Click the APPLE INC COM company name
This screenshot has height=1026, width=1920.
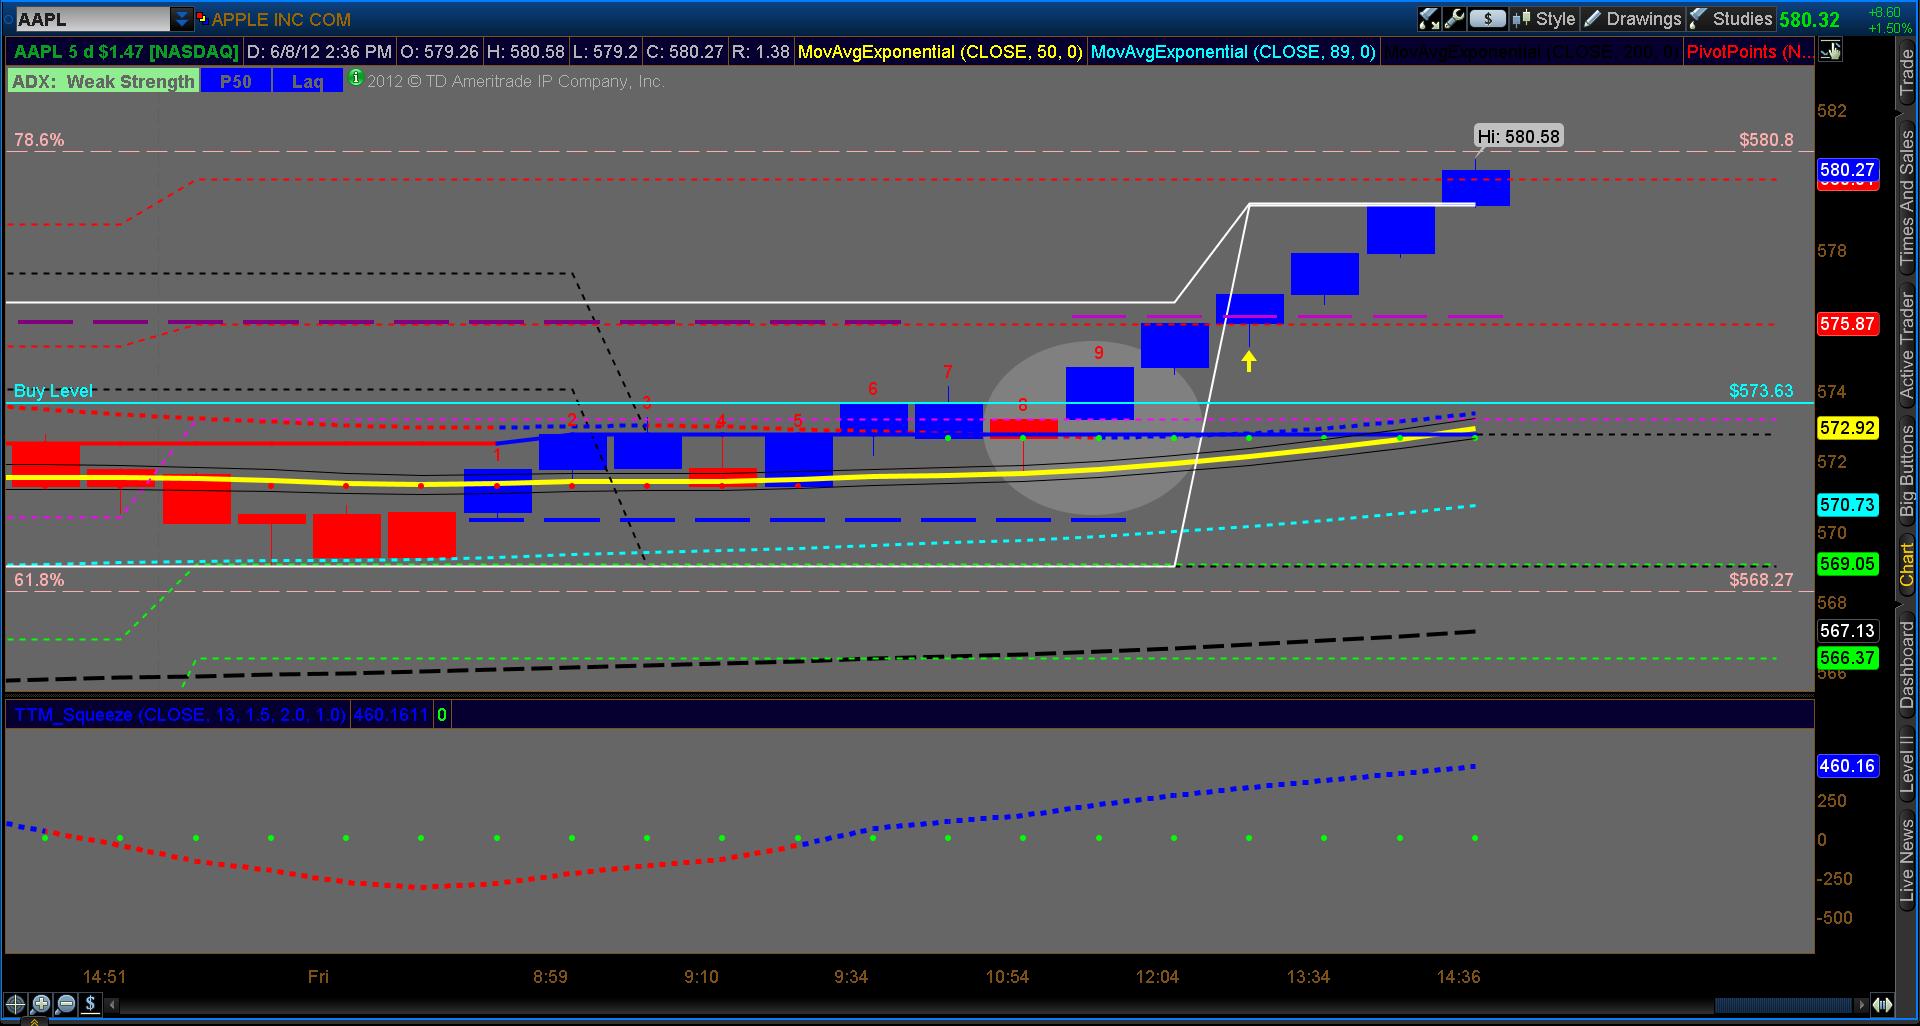(281, 19)
